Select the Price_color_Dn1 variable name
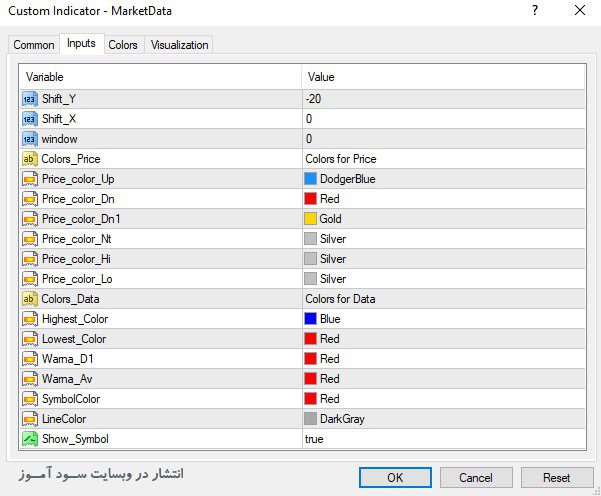Viewport: 601px width, 496px height. tap(81, 219)
